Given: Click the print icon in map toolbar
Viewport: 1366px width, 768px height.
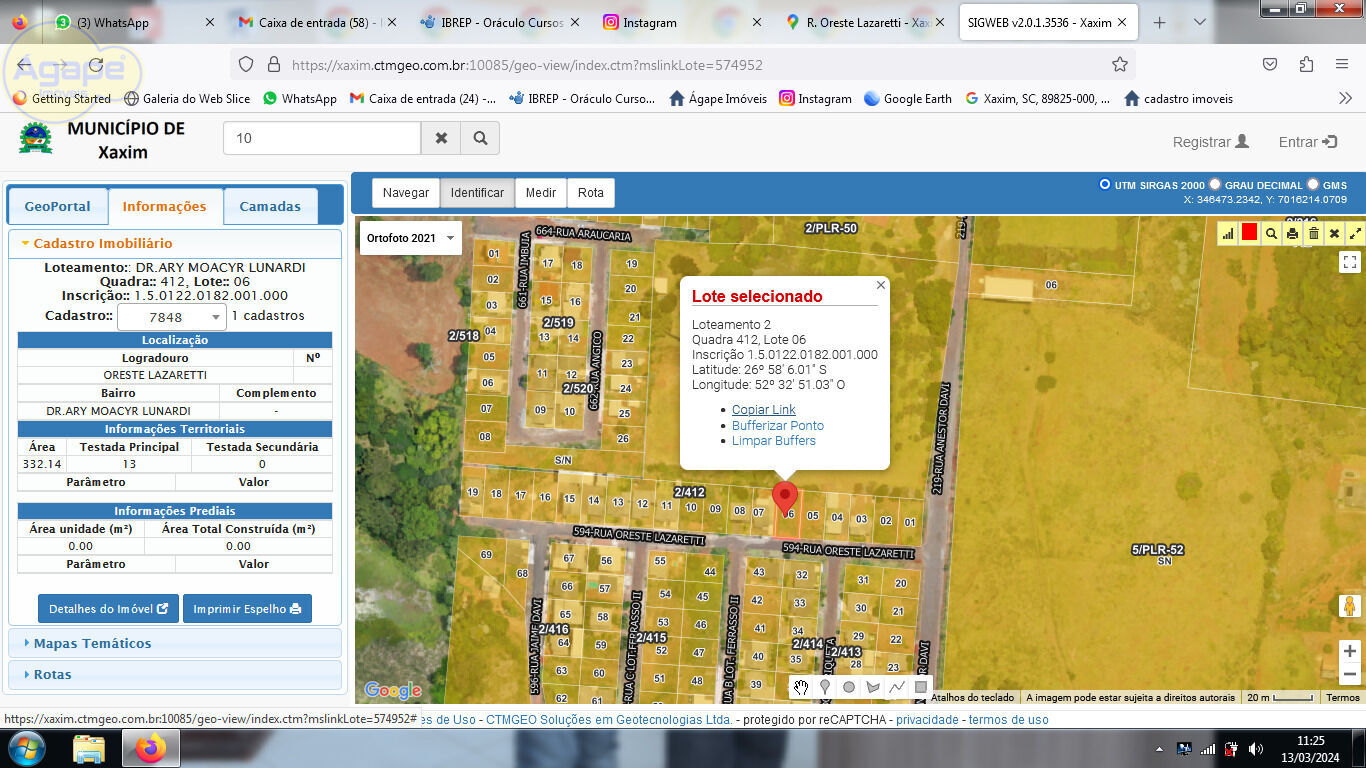Looking at the screenshot, I should click(x=1292, y=234).
